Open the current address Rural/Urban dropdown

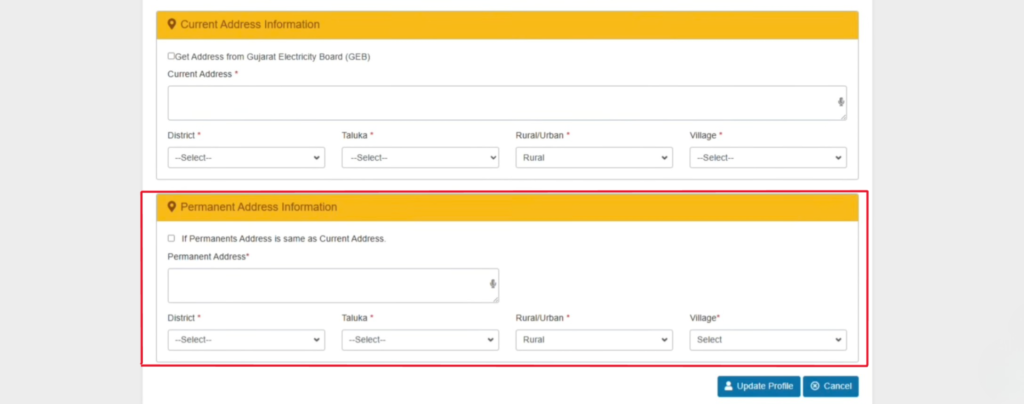[x=594, y=158]
